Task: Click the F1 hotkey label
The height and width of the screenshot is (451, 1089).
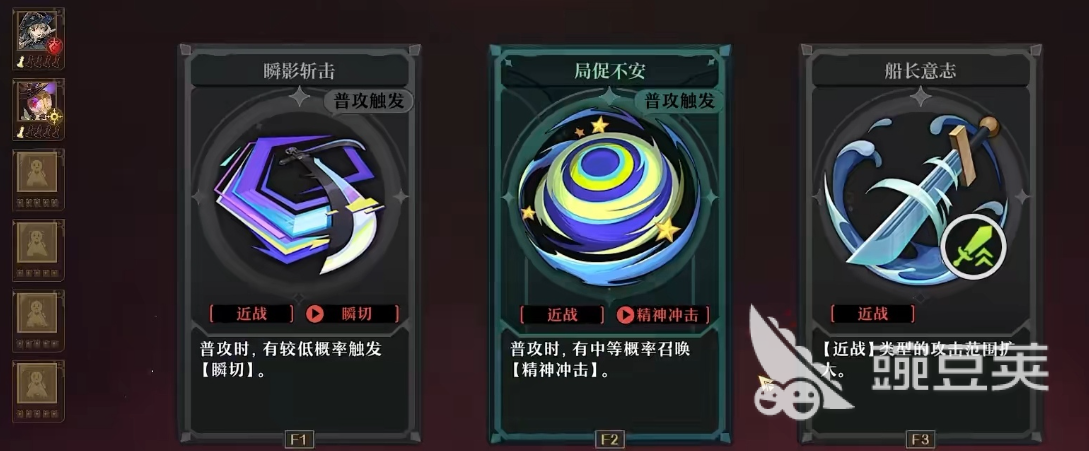Action: pos(299,439)
